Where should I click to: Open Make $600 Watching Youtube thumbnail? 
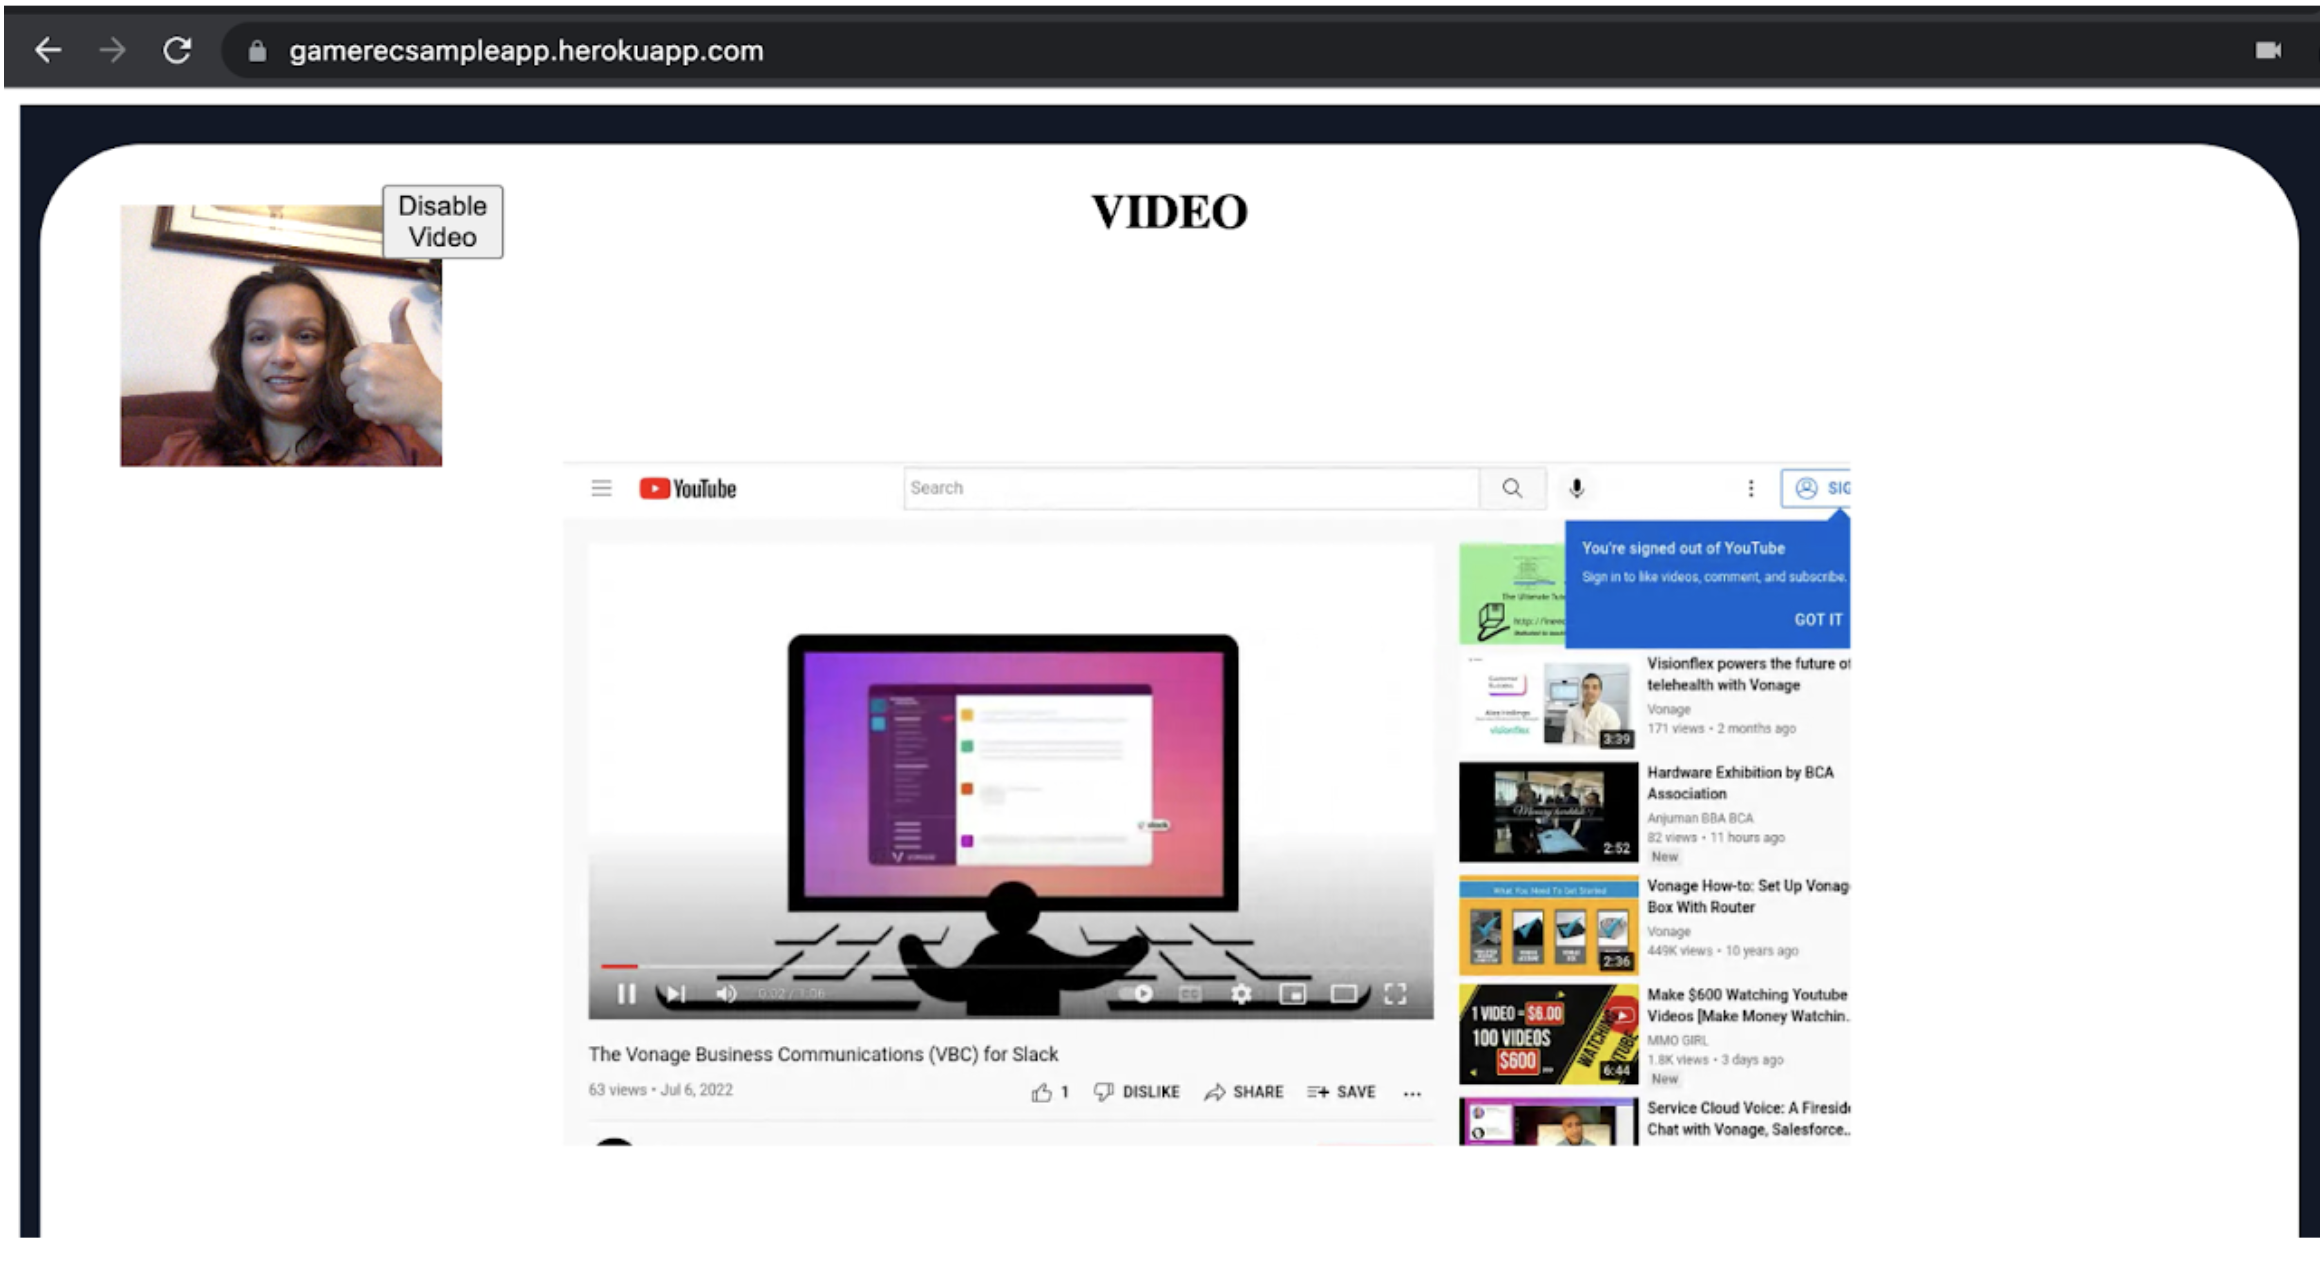1548,1034
